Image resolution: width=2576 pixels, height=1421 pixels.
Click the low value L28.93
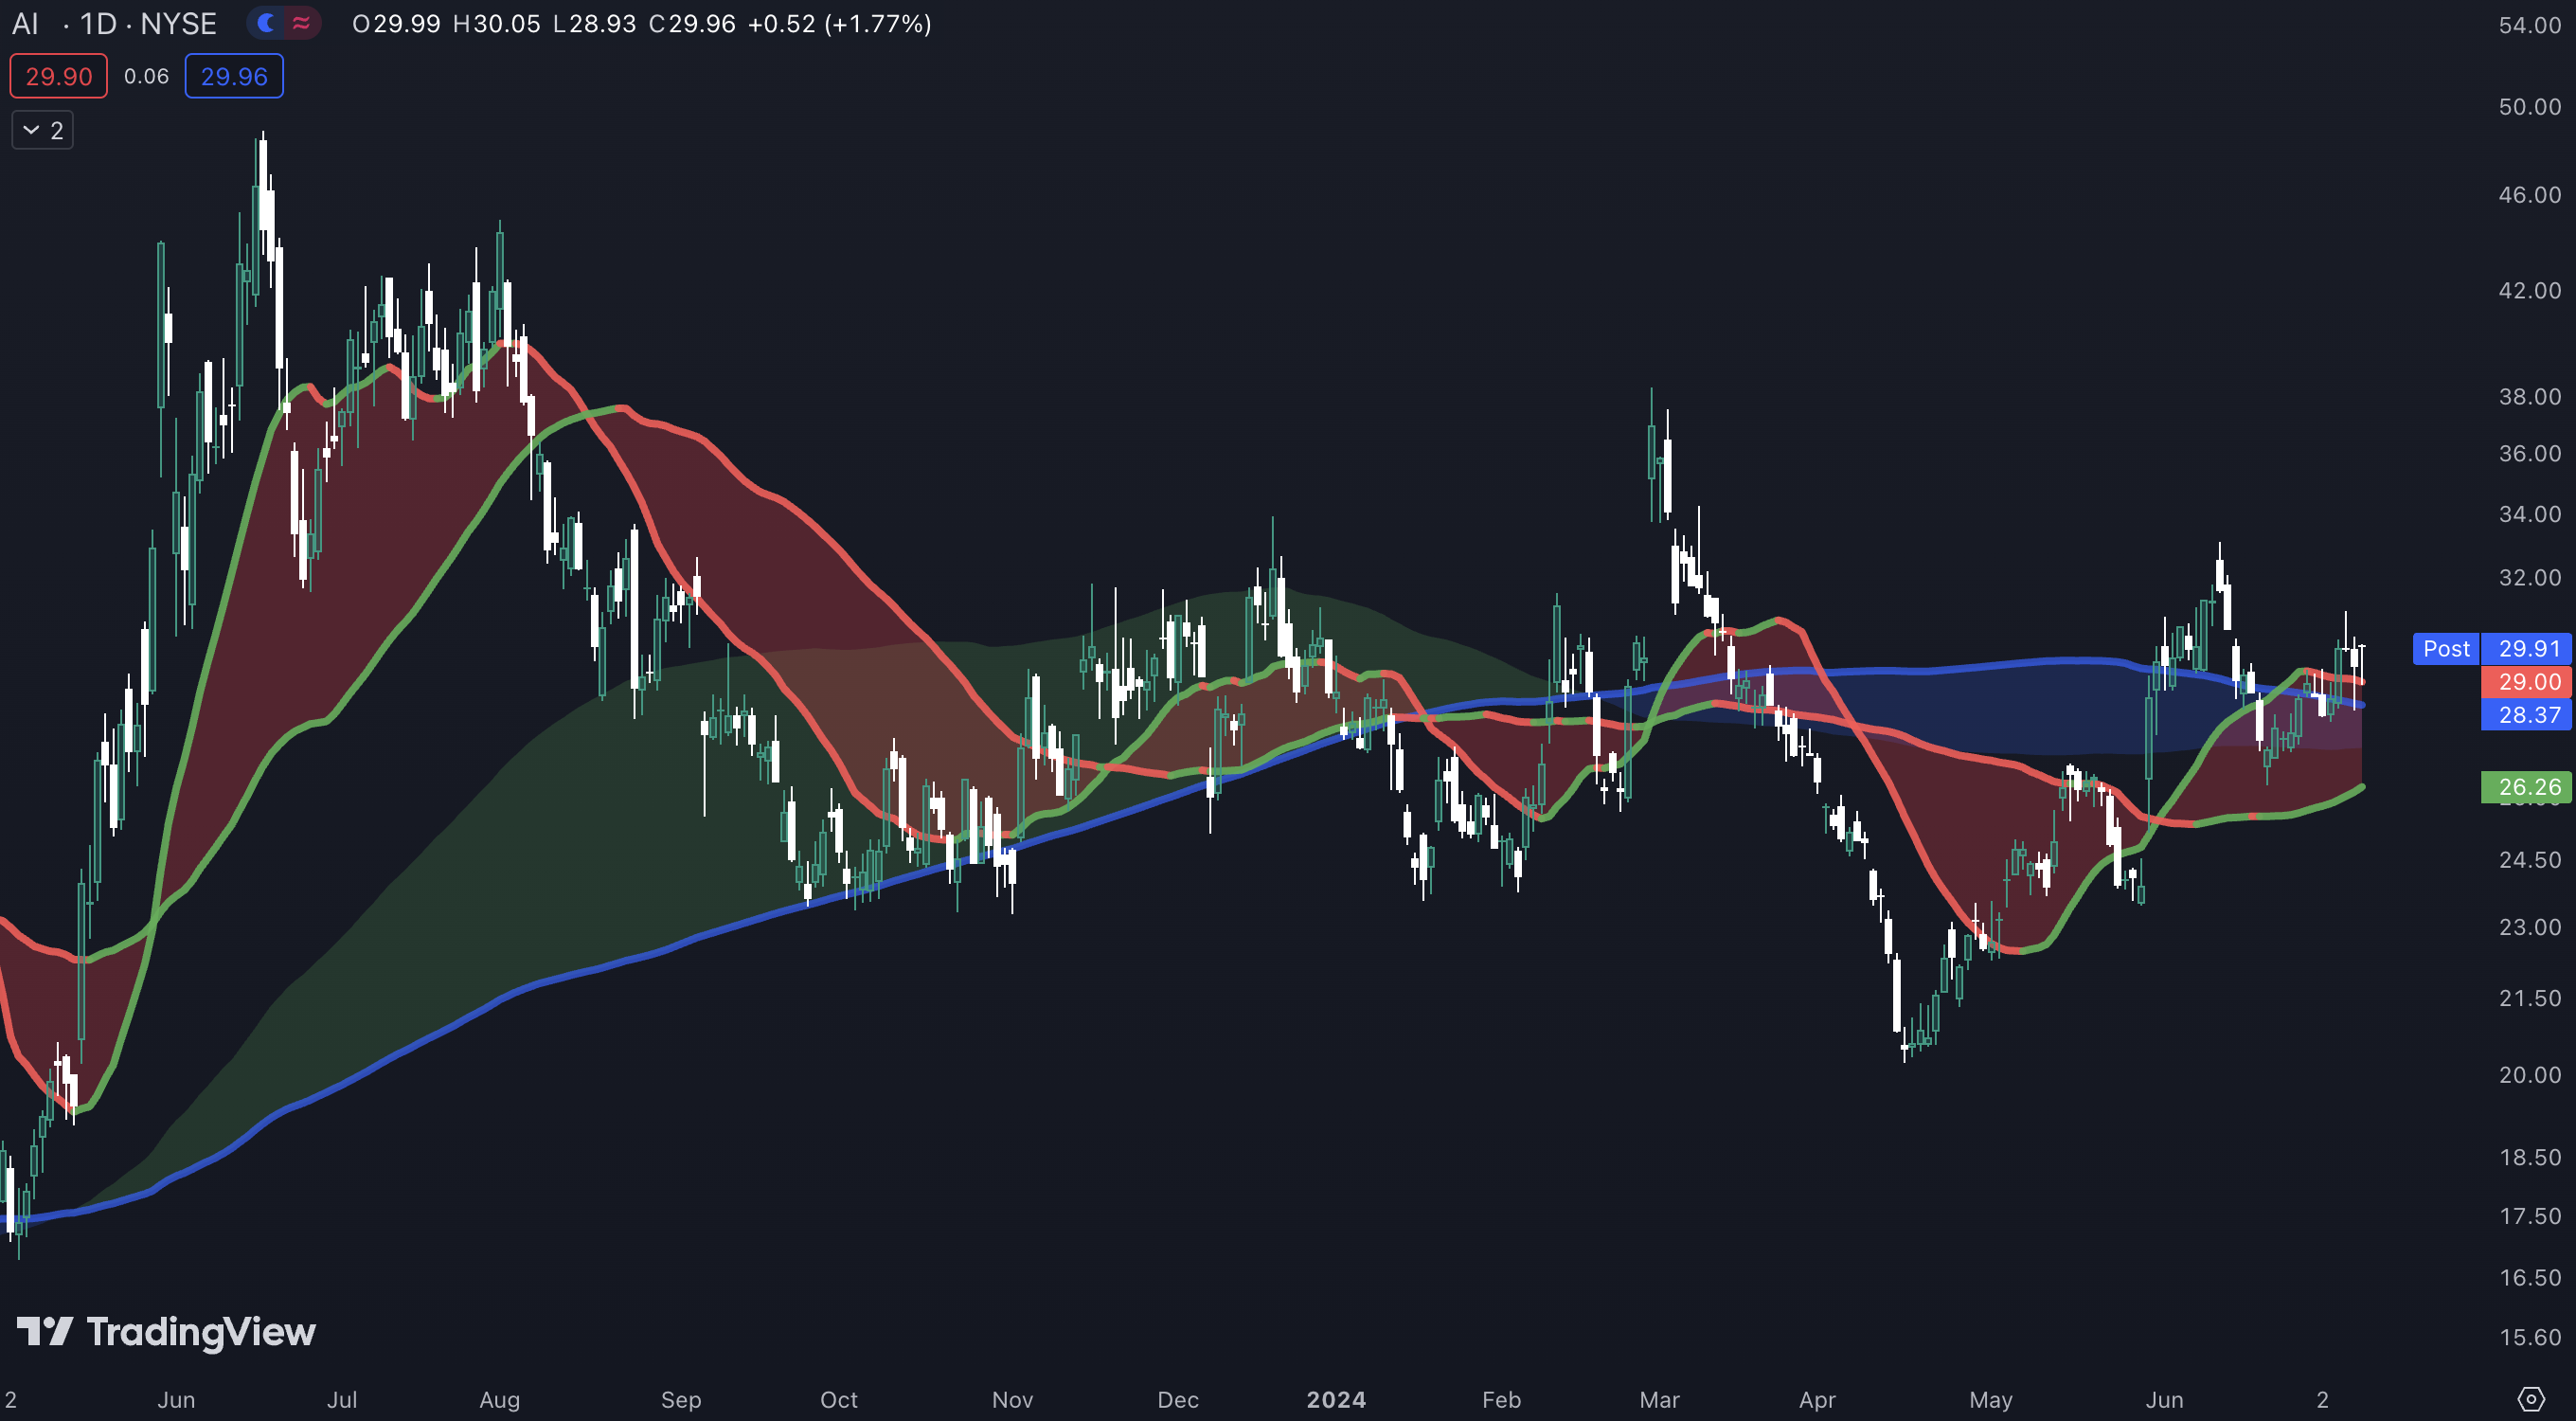(594, 23)
